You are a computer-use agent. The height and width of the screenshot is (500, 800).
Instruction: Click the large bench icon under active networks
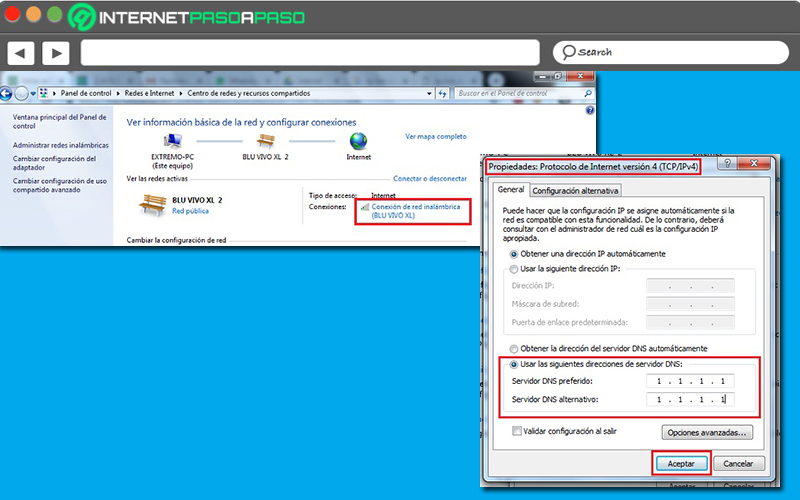[x=153, y=205]
